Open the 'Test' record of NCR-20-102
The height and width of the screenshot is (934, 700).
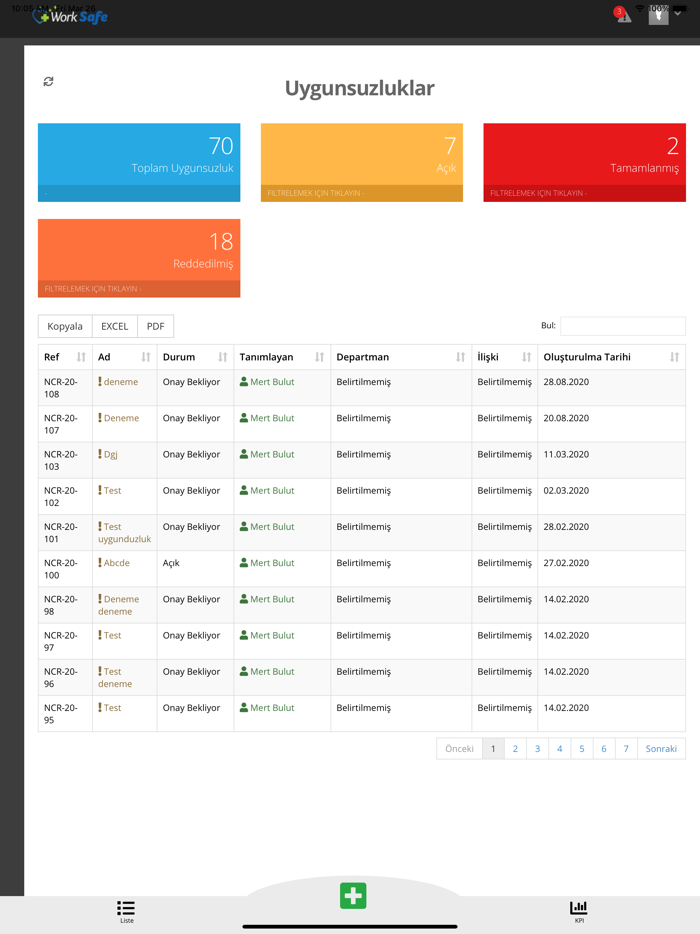[x=113, y=491]
